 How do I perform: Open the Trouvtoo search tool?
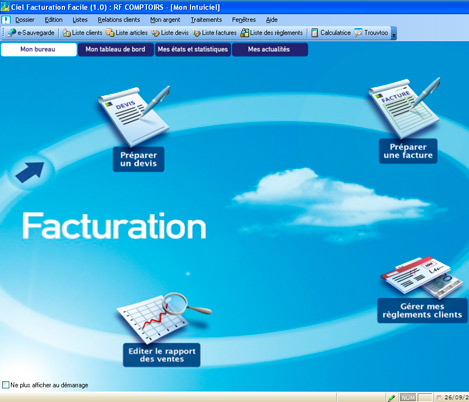click(x=371, y=33)
